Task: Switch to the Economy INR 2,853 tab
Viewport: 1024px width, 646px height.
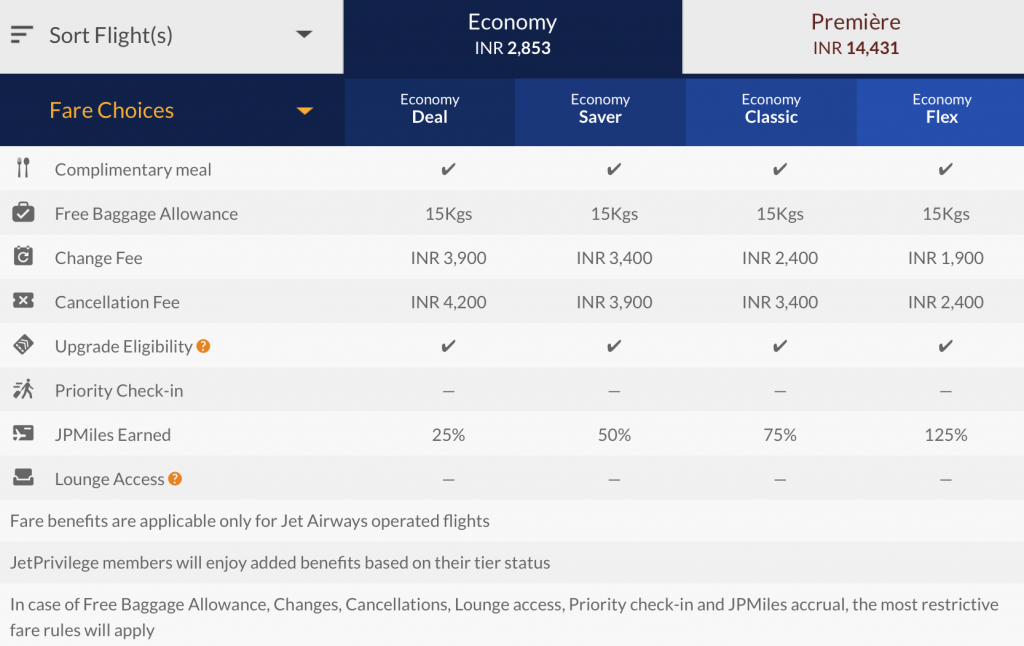Action: (x=512, y=36)
